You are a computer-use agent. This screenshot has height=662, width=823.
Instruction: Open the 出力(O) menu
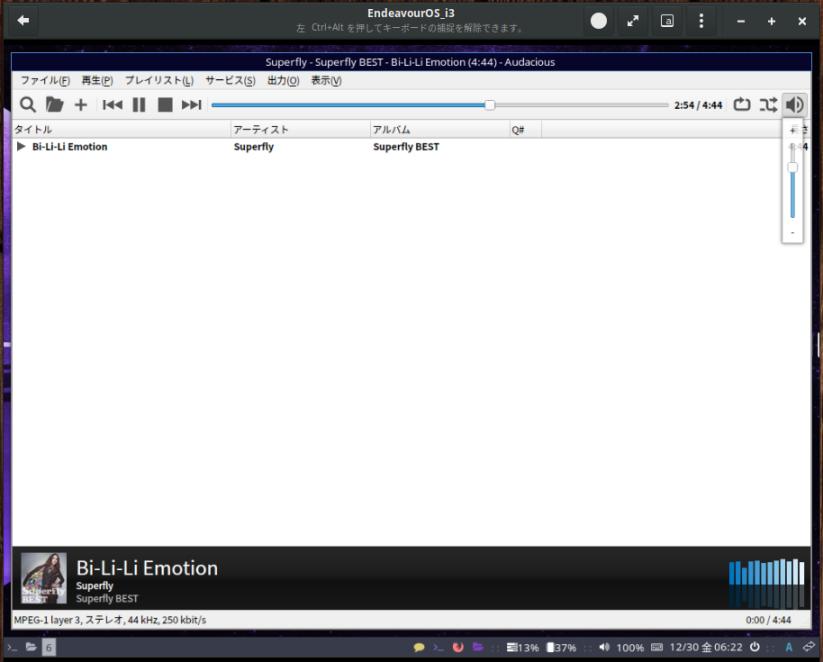[x=283, y=80]
